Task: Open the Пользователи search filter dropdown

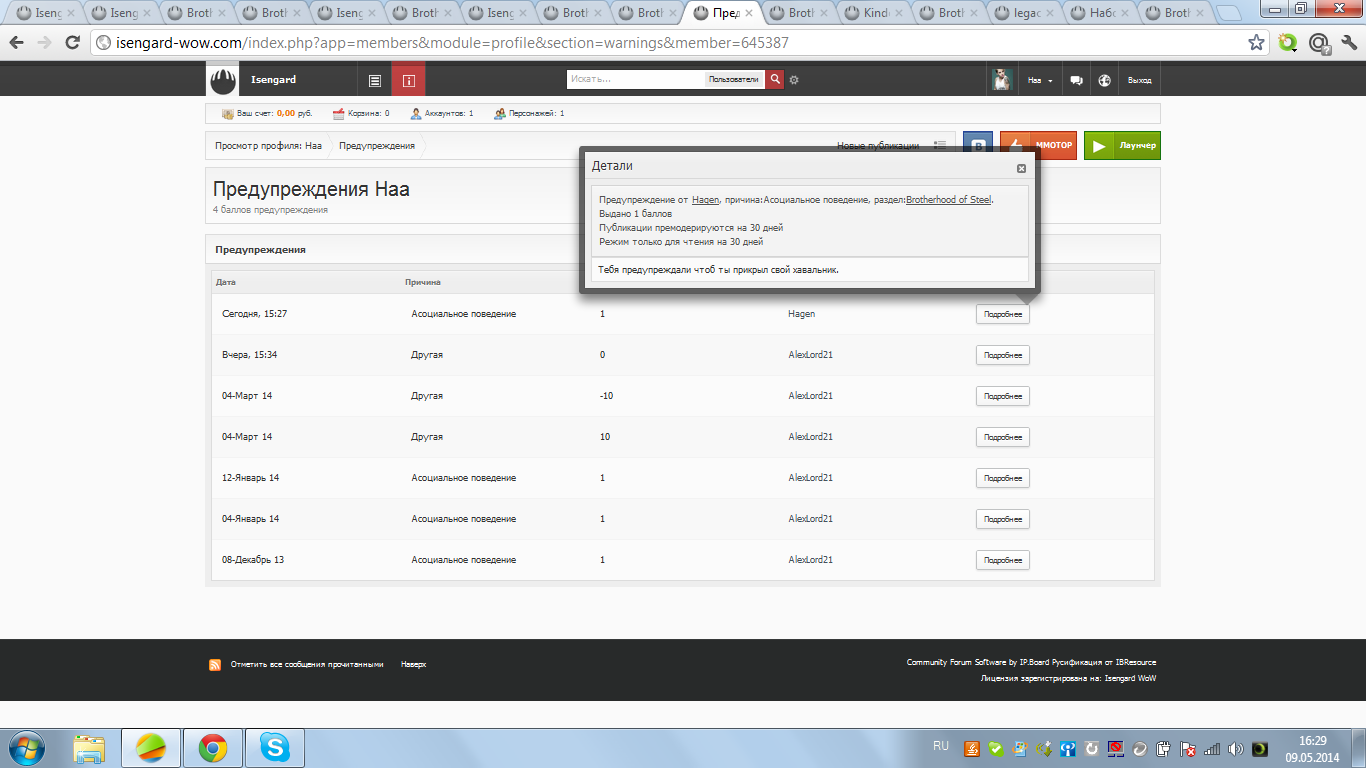Action: (x=733, y=79)
